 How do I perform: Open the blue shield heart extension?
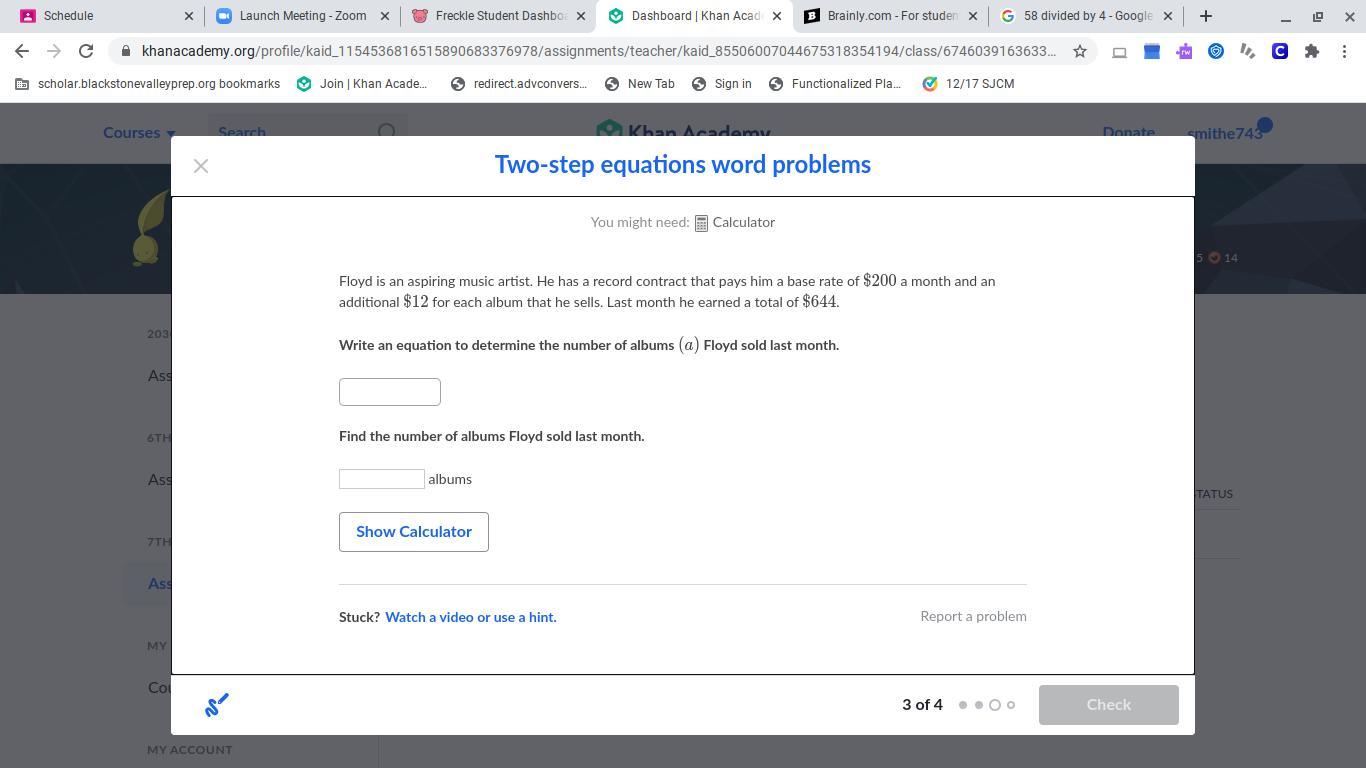pyautogui.click(x=1216, y=51)
